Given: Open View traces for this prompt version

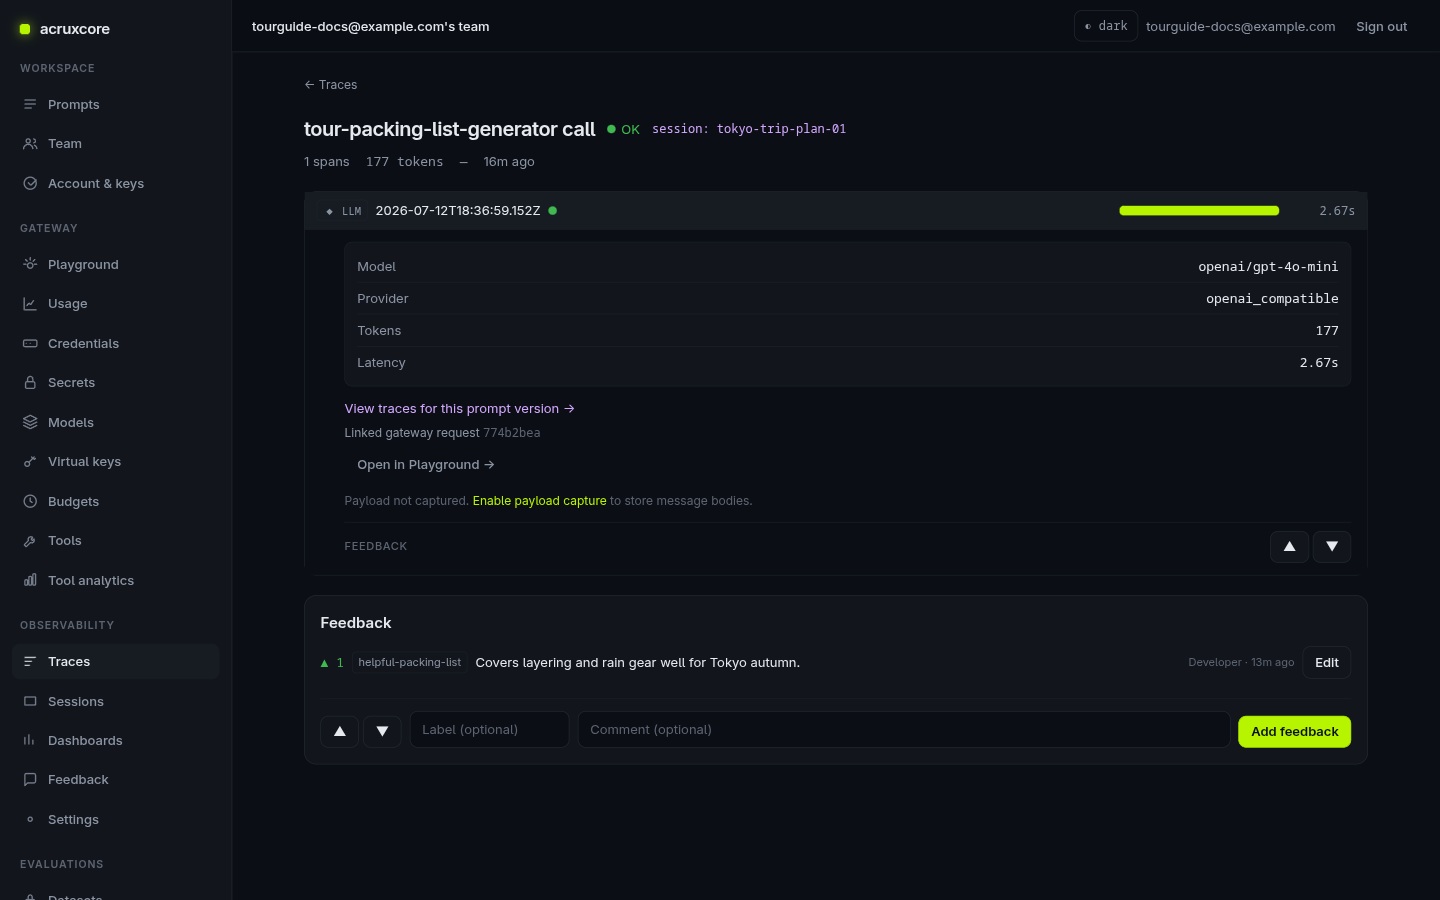Looking at the screenshot, I should 460,409.
